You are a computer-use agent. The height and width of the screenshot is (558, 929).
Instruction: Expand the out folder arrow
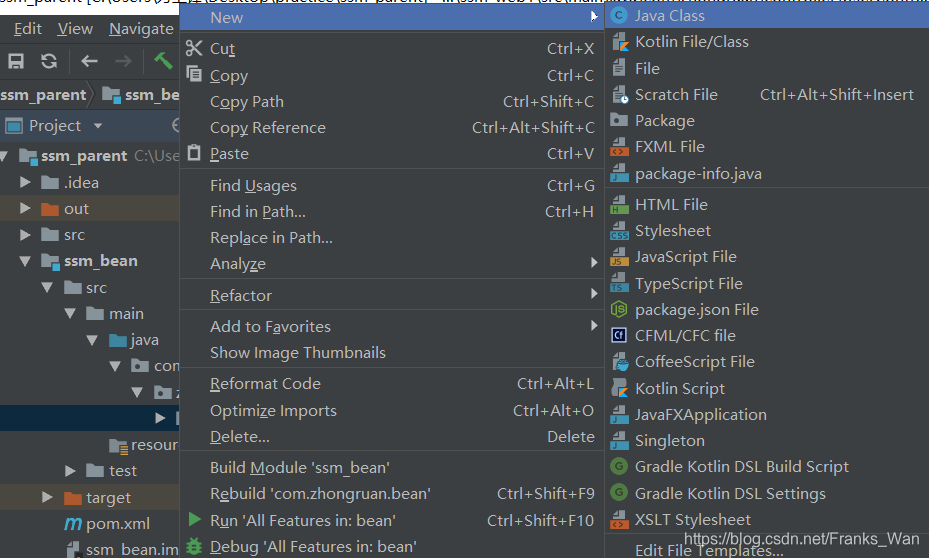point(25,208)
